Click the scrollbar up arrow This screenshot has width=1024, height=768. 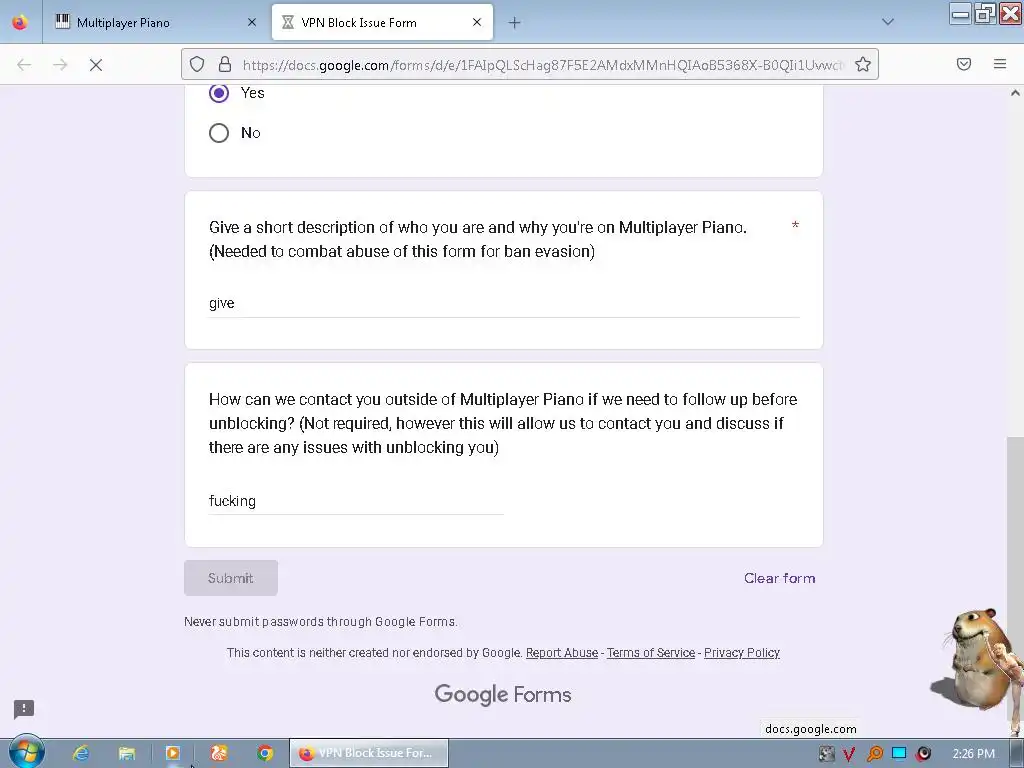click(1016, 93)
